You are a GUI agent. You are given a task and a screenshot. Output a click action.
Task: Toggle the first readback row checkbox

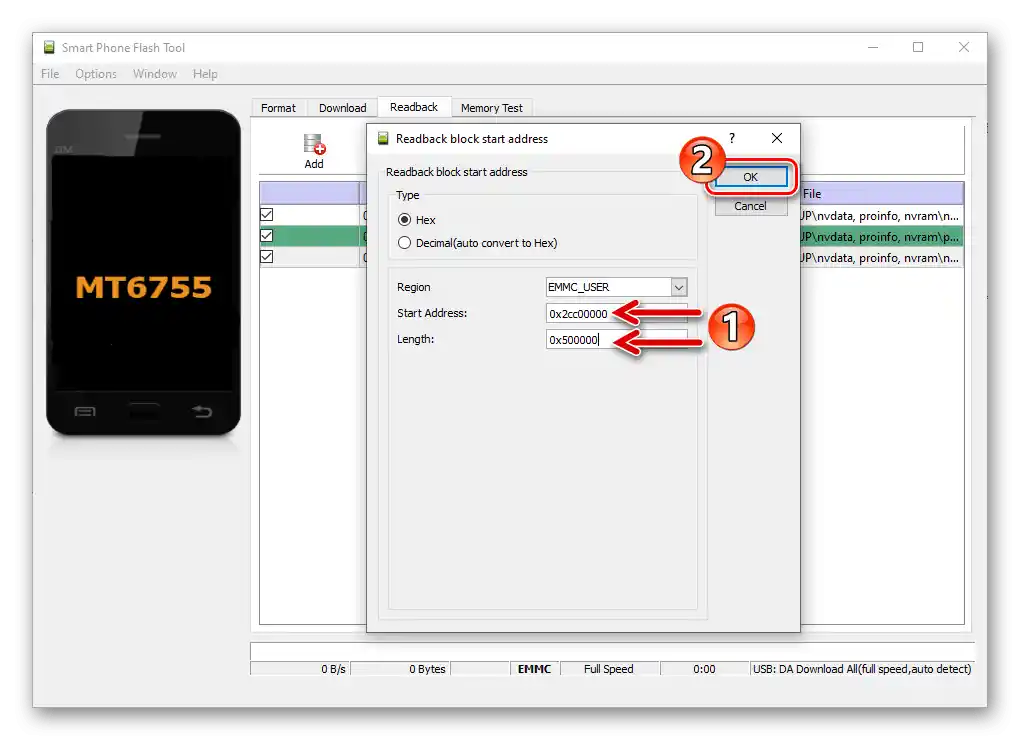pos(267,215)
